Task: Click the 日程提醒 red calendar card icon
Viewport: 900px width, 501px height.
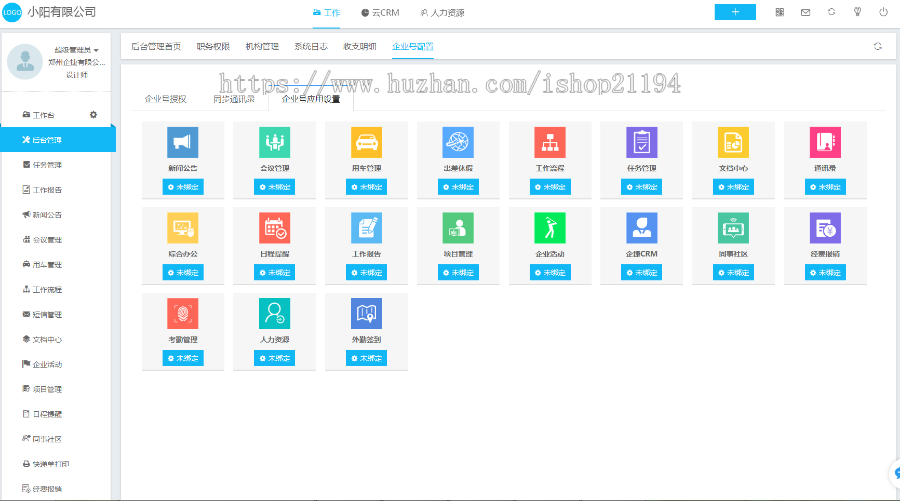Action: pos(274,228)
